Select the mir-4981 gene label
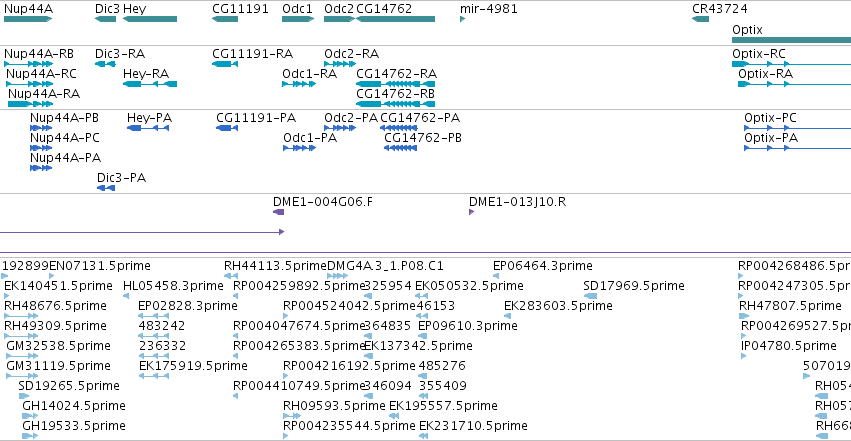Viewport: 851px width, 441px height. point(488,9)
